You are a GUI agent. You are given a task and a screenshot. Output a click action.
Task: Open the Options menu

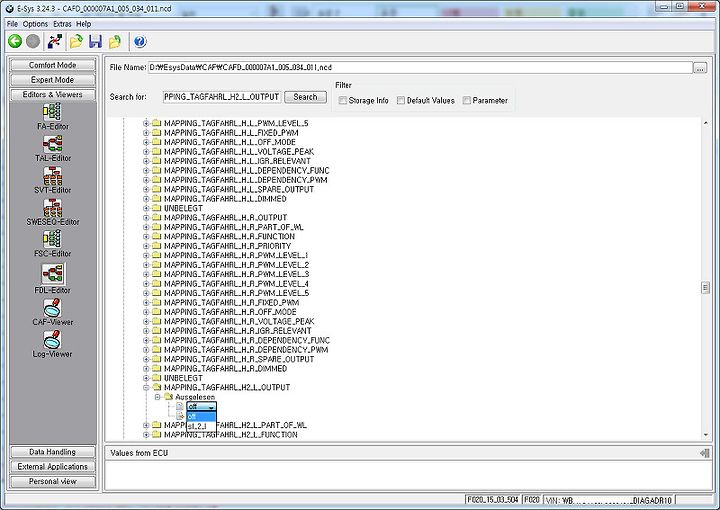pos(35,24)
